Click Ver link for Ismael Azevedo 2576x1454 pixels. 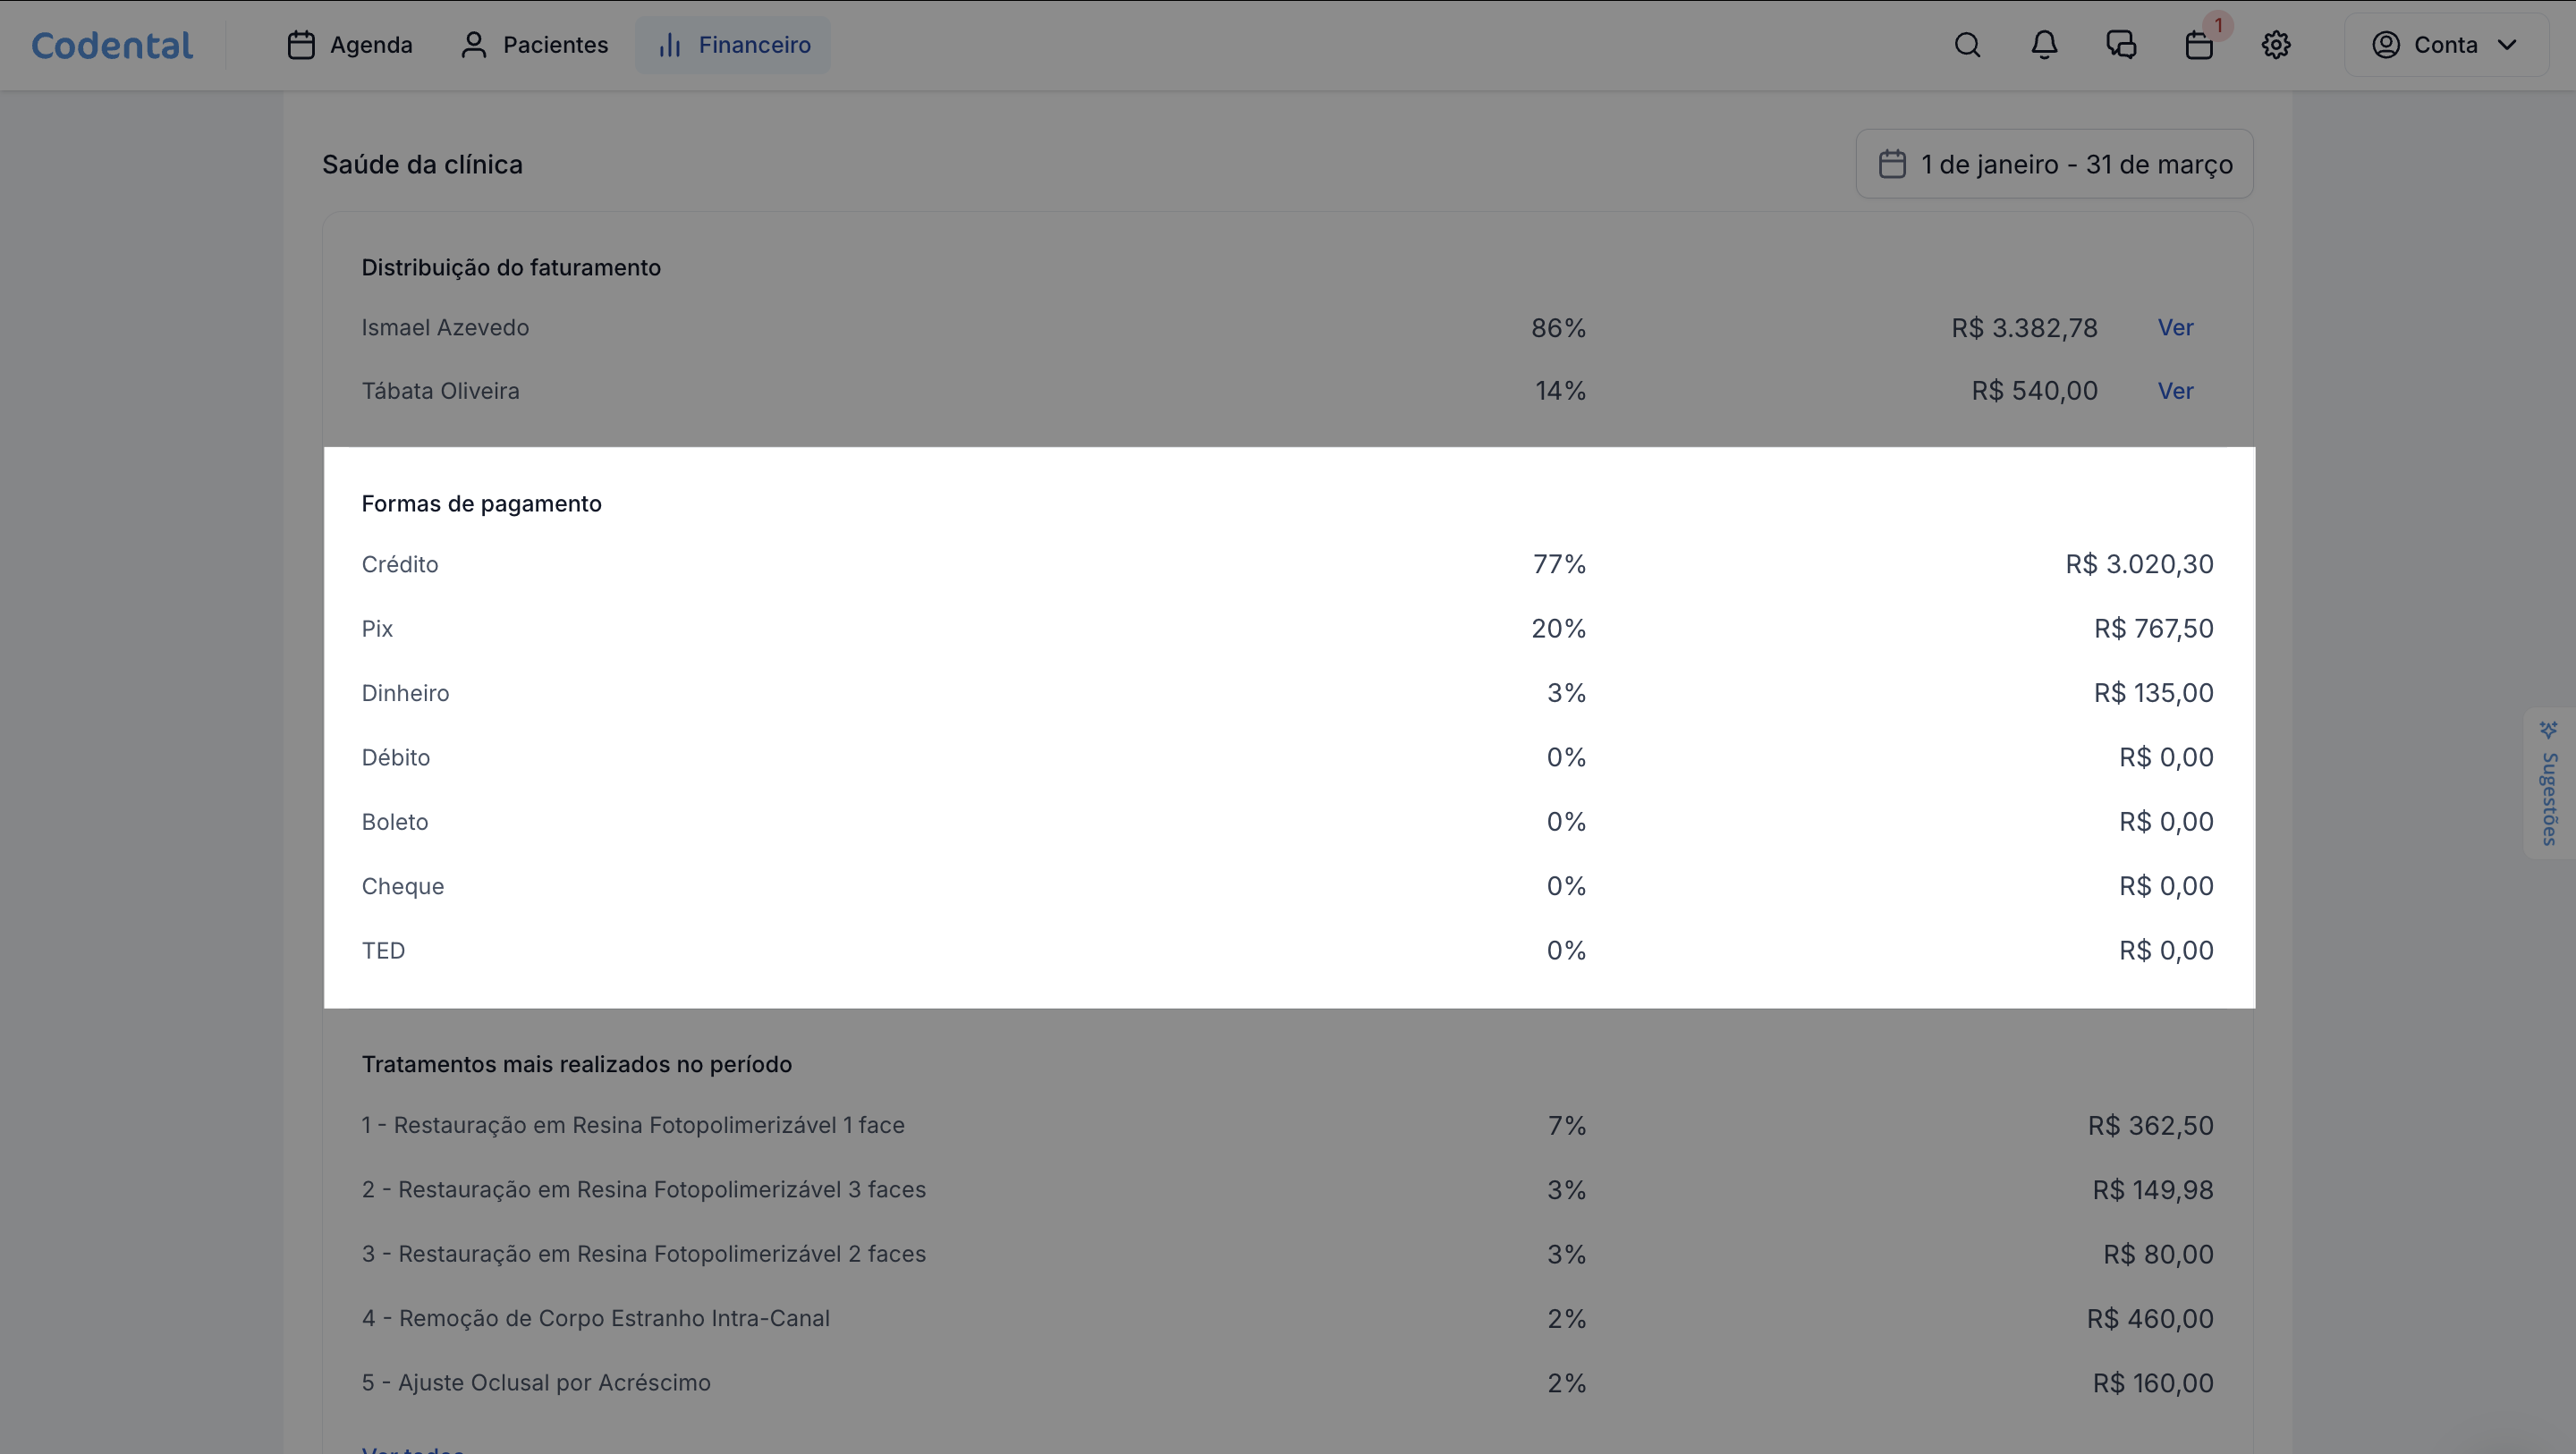click(x=2175, y=328)
